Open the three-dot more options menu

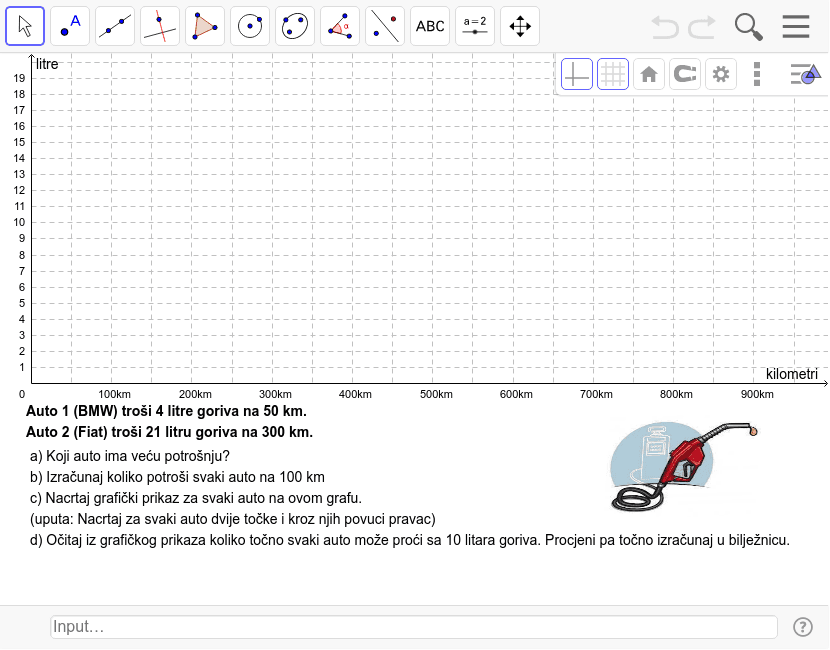[757, 74]
